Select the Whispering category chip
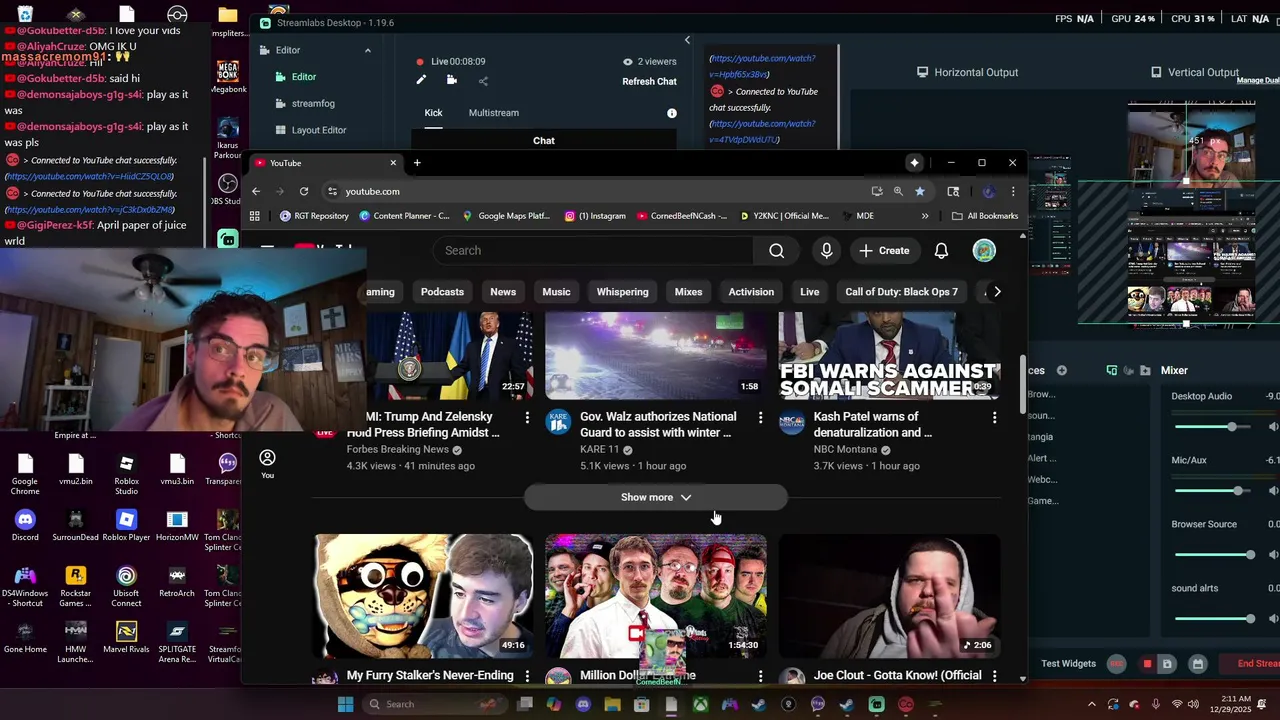 (622, 292)
